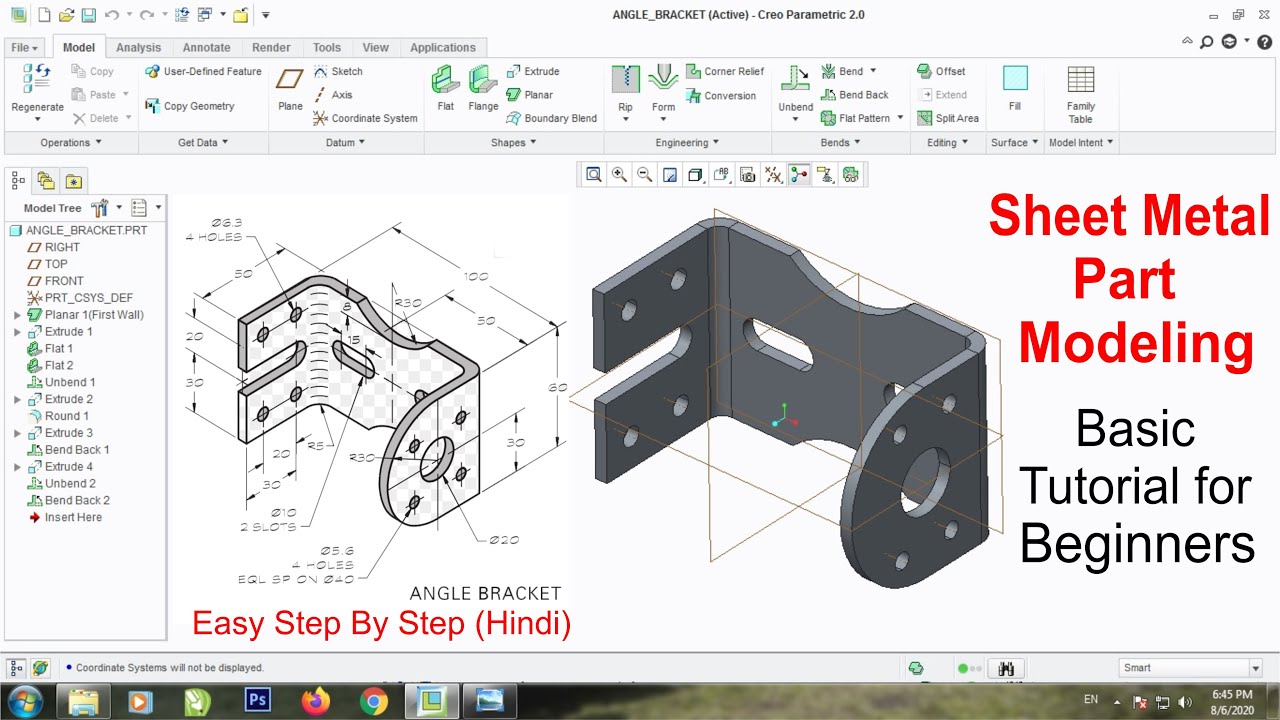
Task: Select the Flat wall tool
Action: (445, 90)
